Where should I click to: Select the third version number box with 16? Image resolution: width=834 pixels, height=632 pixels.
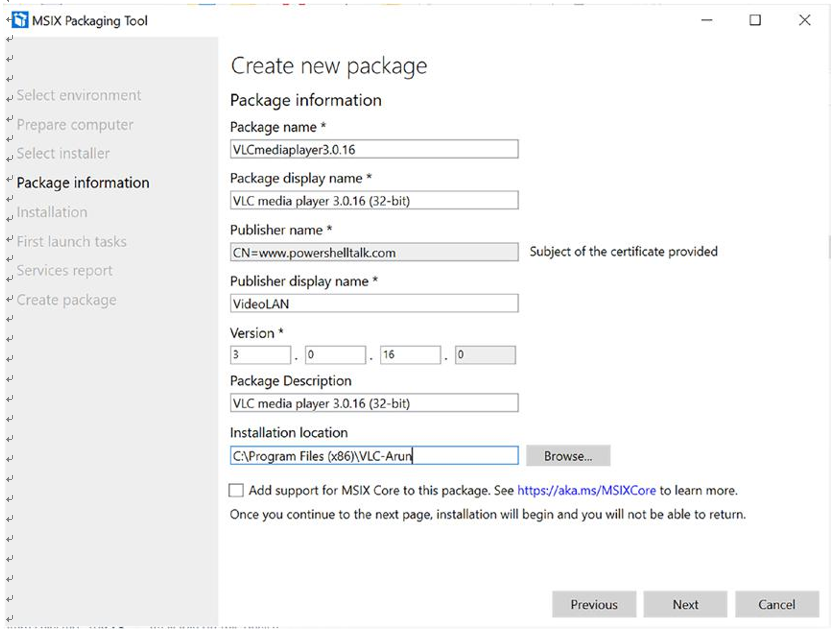410,355
